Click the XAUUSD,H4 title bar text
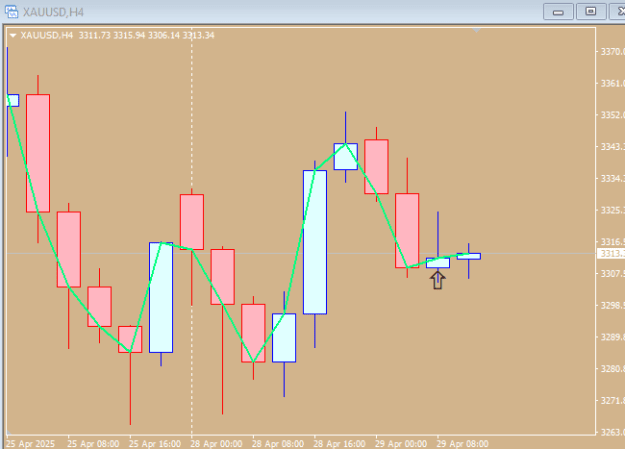This screenshot has width=625, height=449. [53, 12]
